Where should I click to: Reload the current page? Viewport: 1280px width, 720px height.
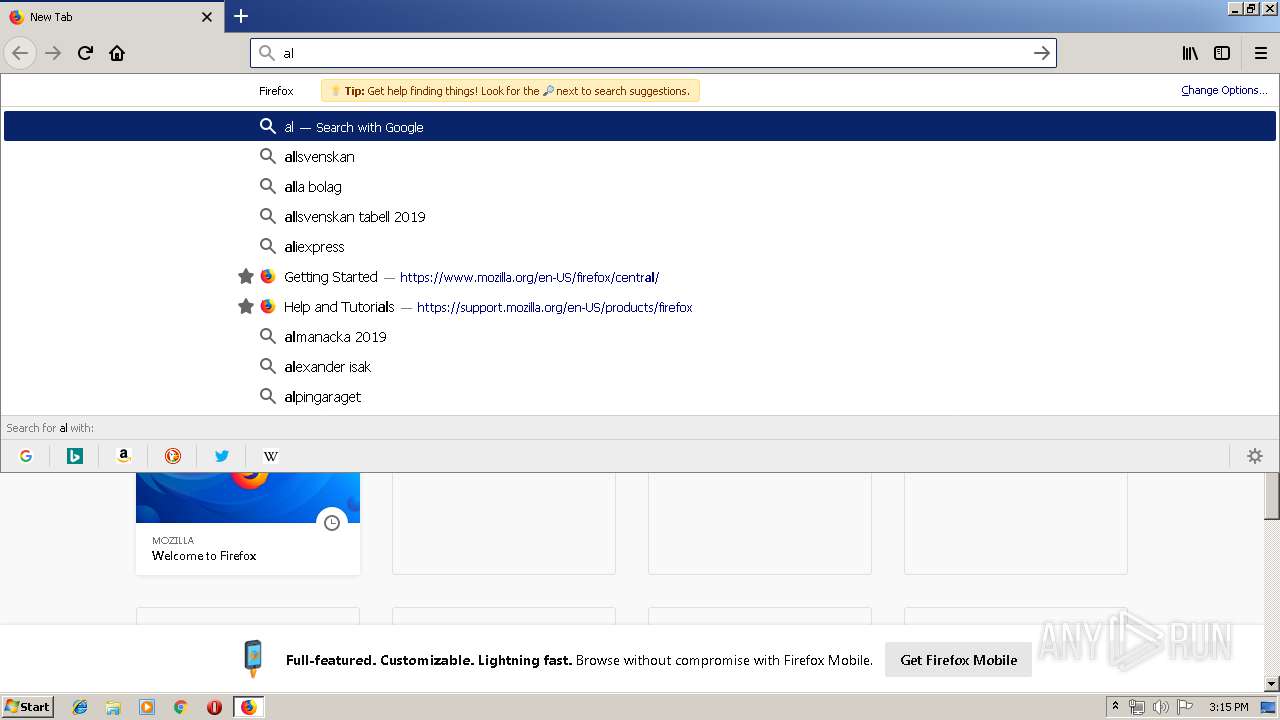(85, 53)
